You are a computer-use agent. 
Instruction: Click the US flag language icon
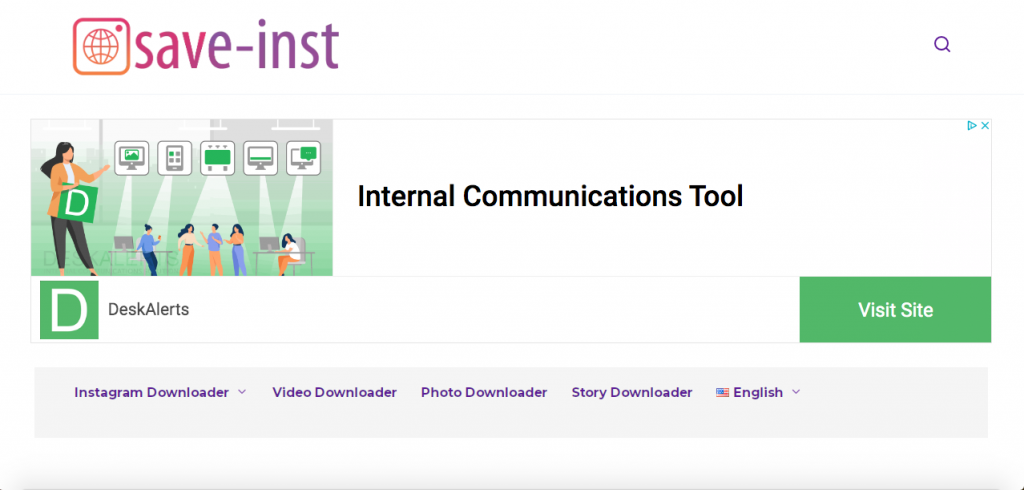[722, 393]
